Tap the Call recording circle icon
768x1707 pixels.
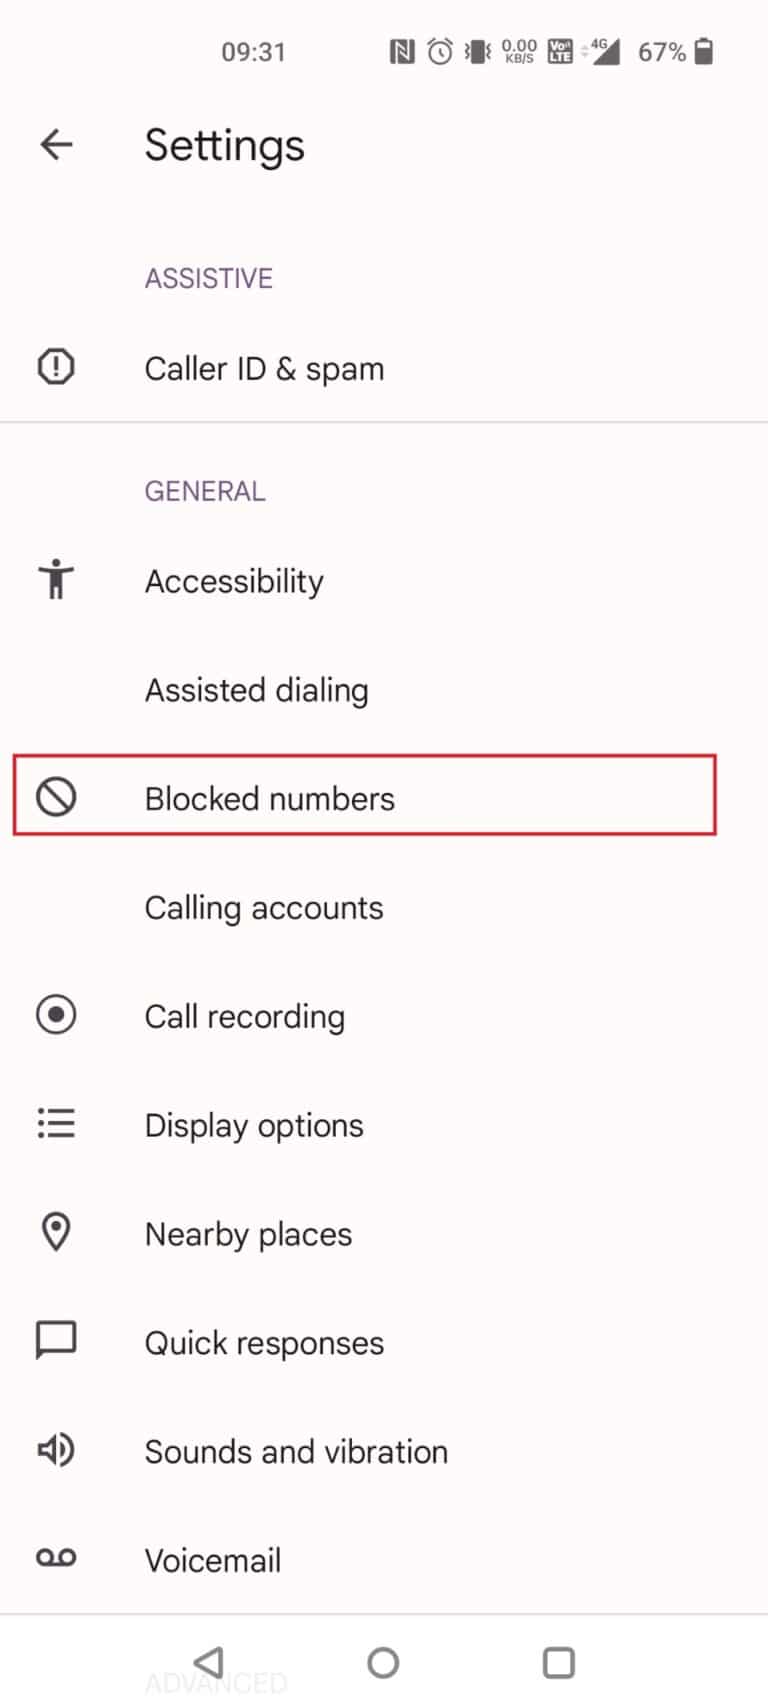coord(56,1015)
